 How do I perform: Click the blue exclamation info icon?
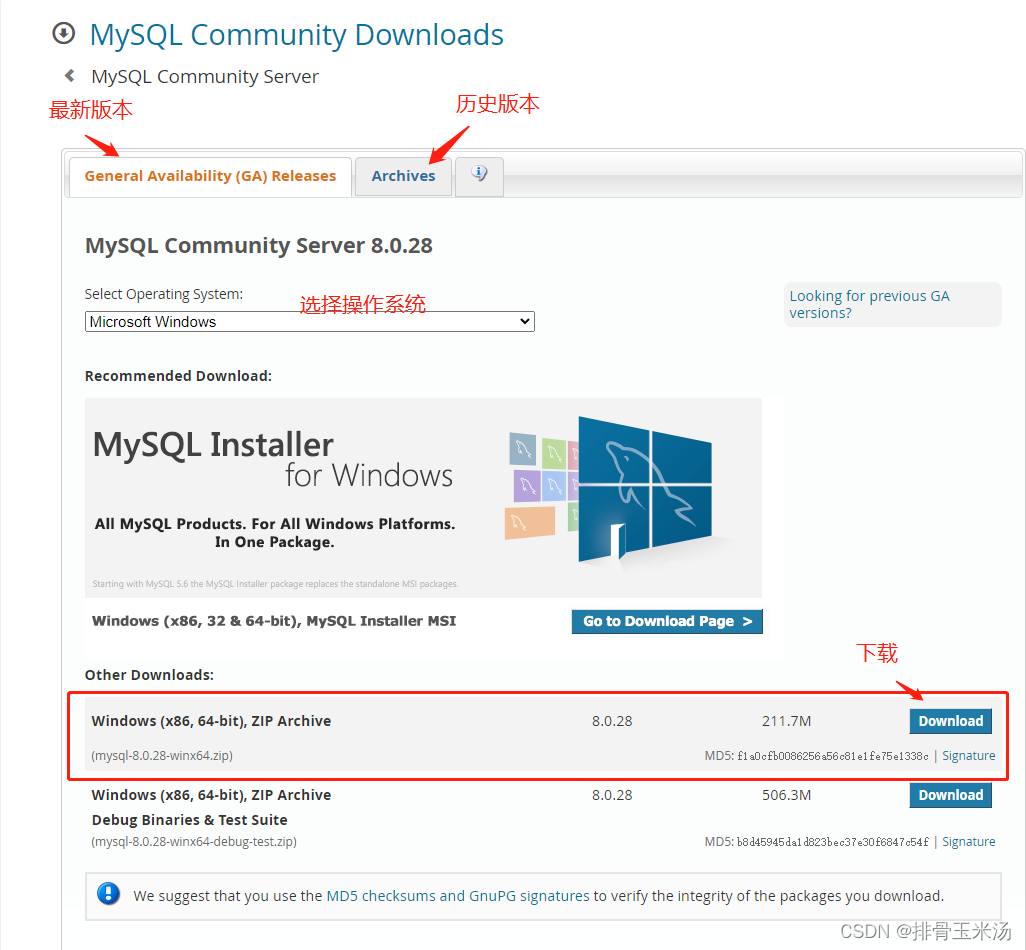(108, 894)
